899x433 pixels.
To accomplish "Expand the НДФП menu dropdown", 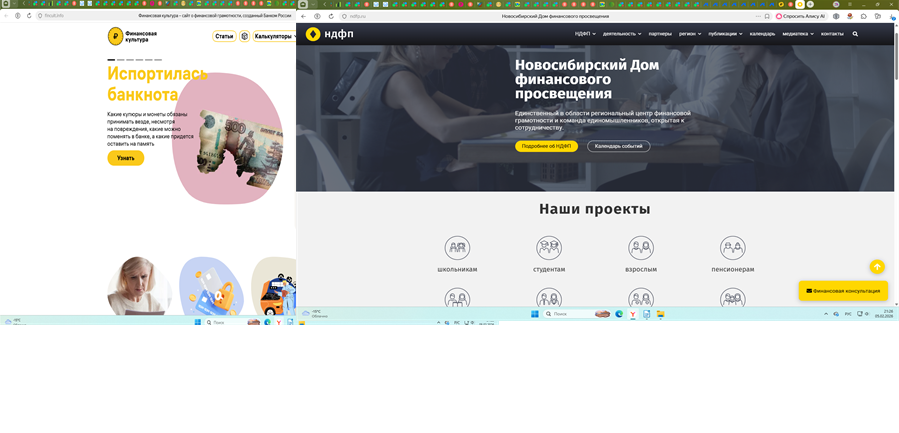I will [585, 34].
